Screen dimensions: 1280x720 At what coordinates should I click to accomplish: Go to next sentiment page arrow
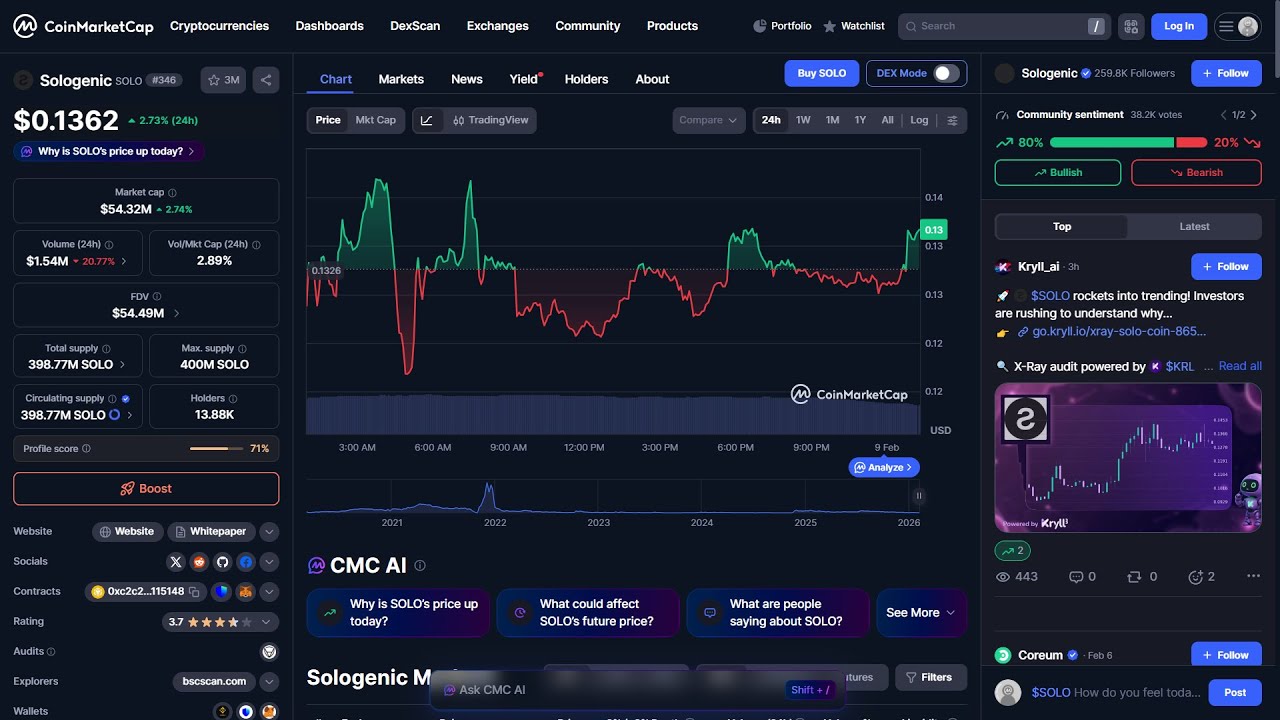pos(1254,115)
